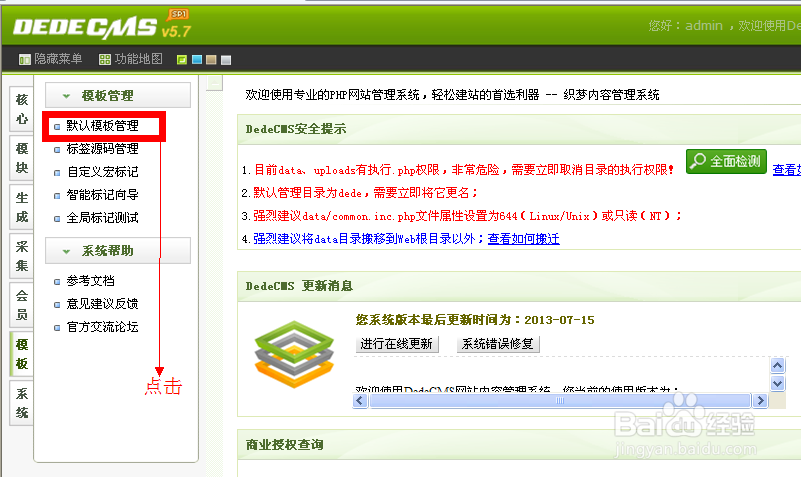Open 全局标记测试 menu item
This screenshot has width=801, height=477.
102,218
